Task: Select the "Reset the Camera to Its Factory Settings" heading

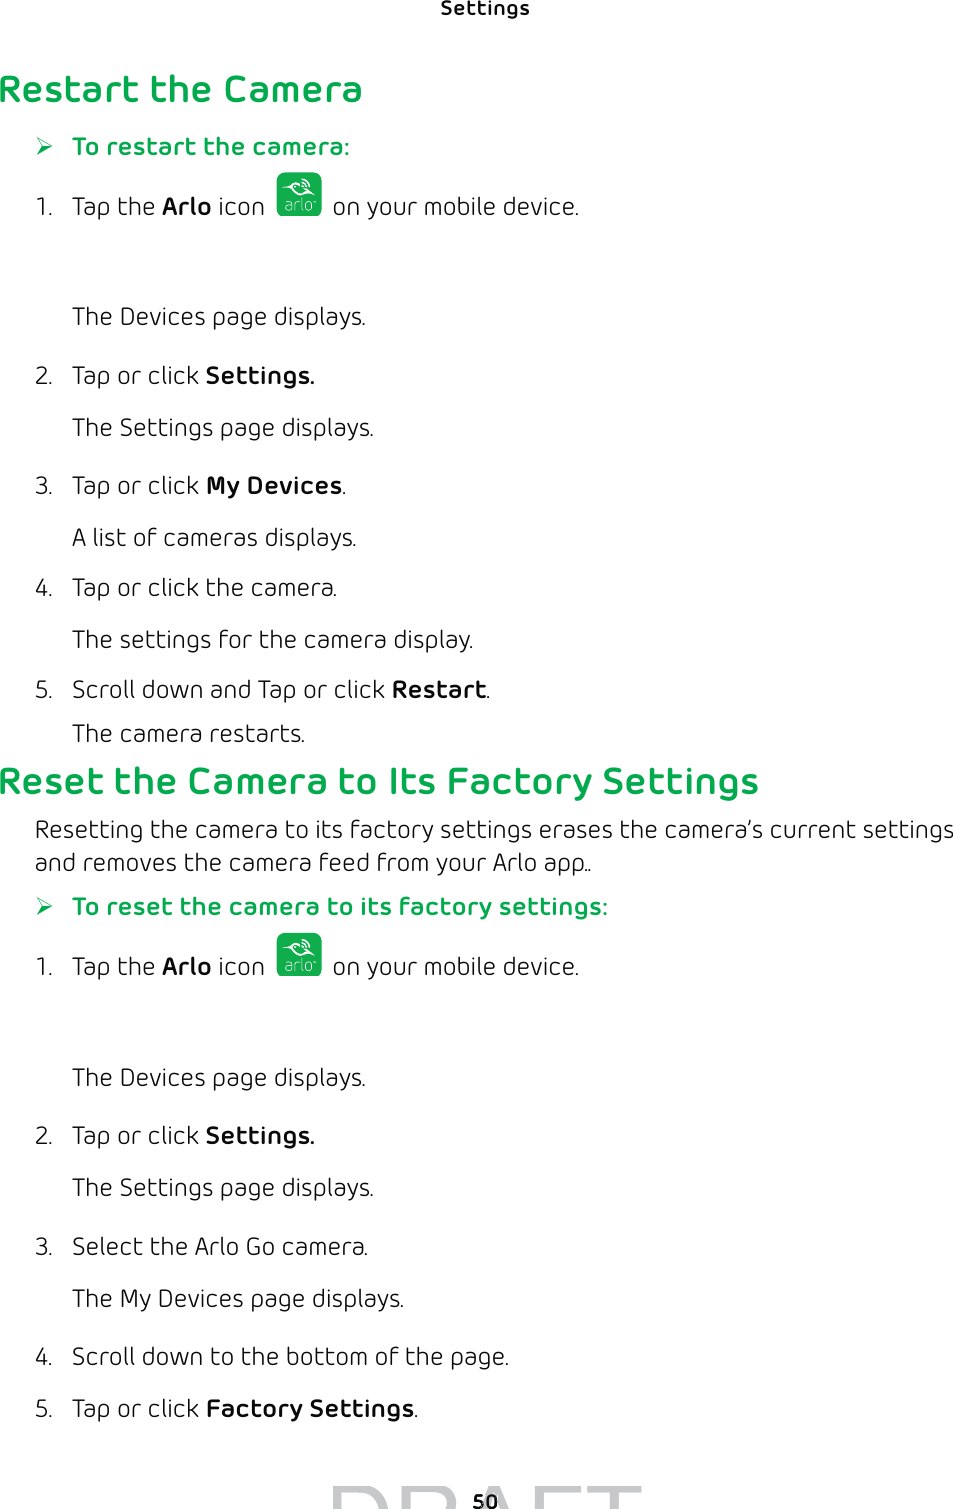Action: 379,781
